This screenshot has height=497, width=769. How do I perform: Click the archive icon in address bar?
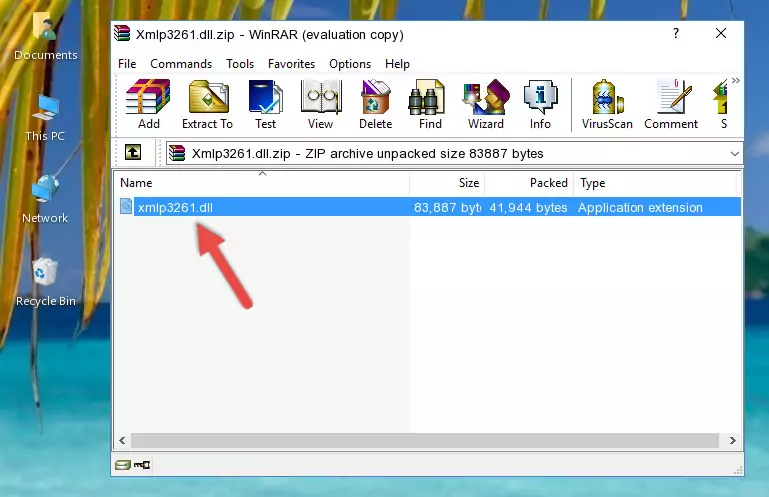tap(177, 154)
